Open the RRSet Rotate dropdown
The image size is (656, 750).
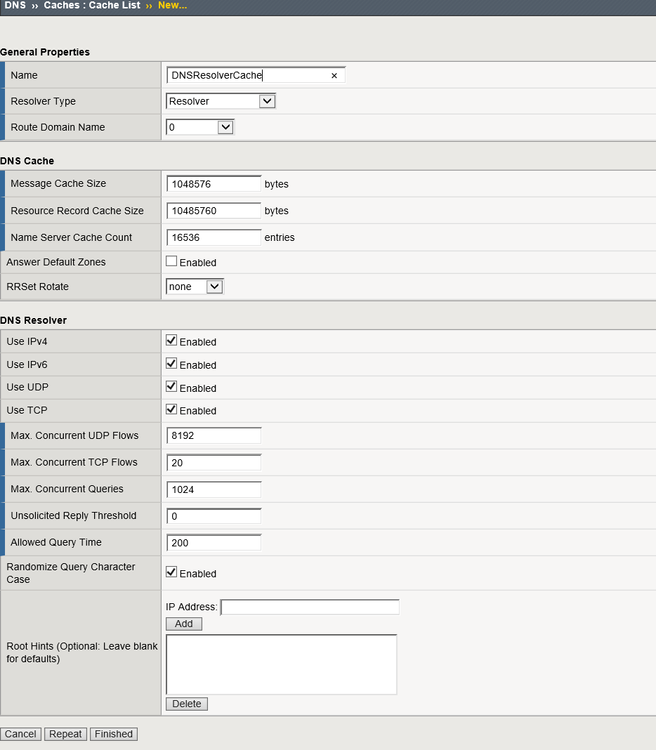[x=195, y=286]
